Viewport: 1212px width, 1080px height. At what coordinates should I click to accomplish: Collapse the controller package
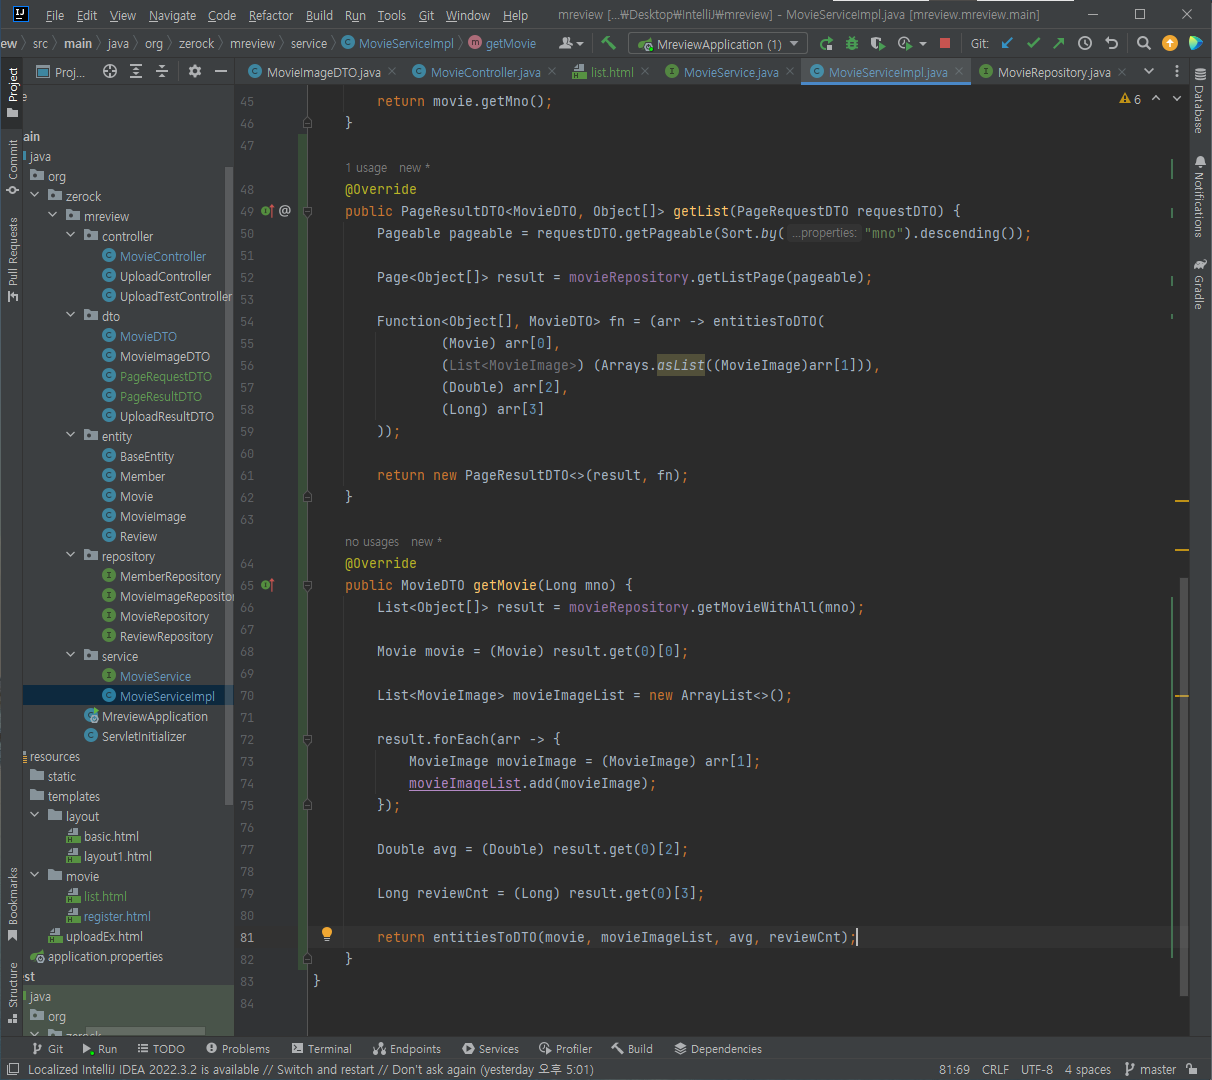pos(71,235)
